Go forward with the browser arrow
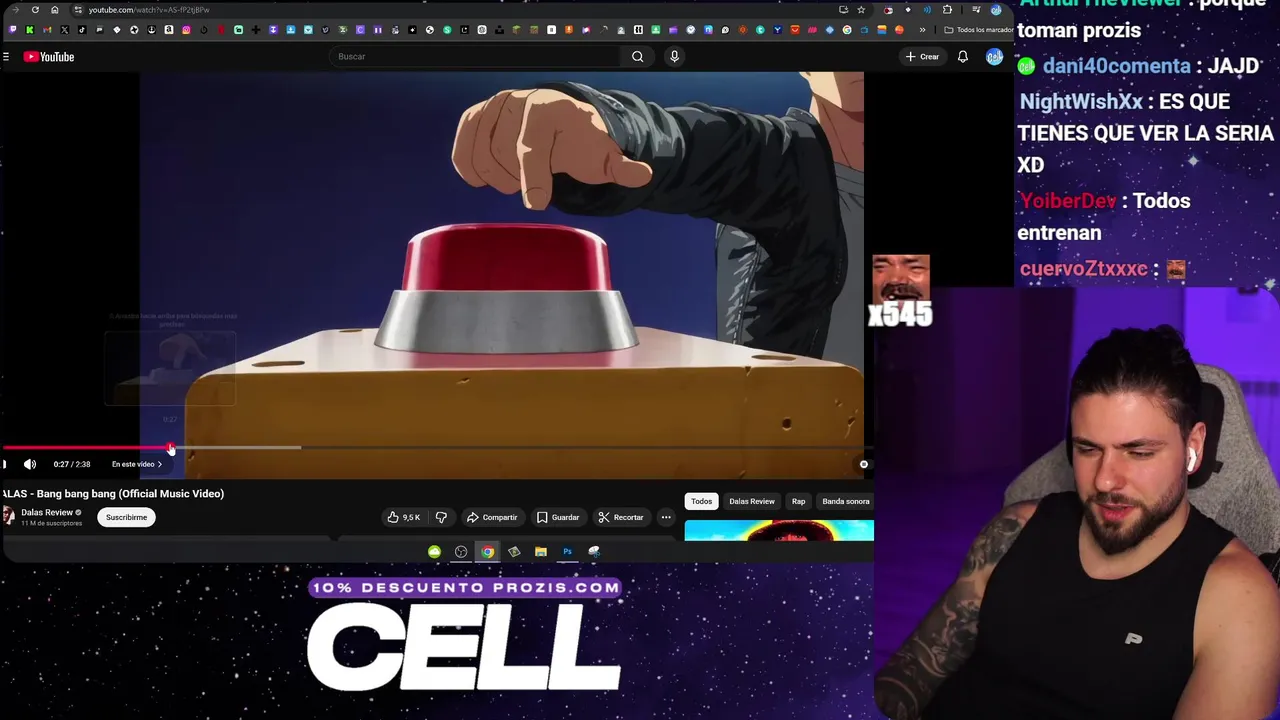The height and width of the screenshot is (720, 1280). click(15, 10)
